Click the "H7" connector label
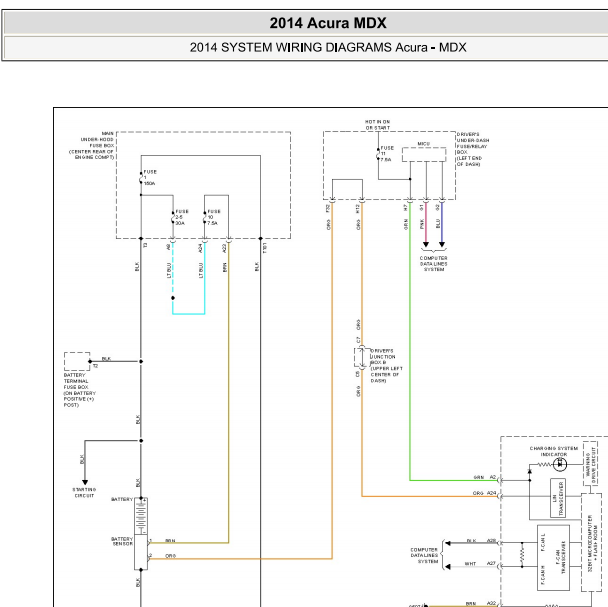This screenshot has height=607, width=608. point(406,208)
